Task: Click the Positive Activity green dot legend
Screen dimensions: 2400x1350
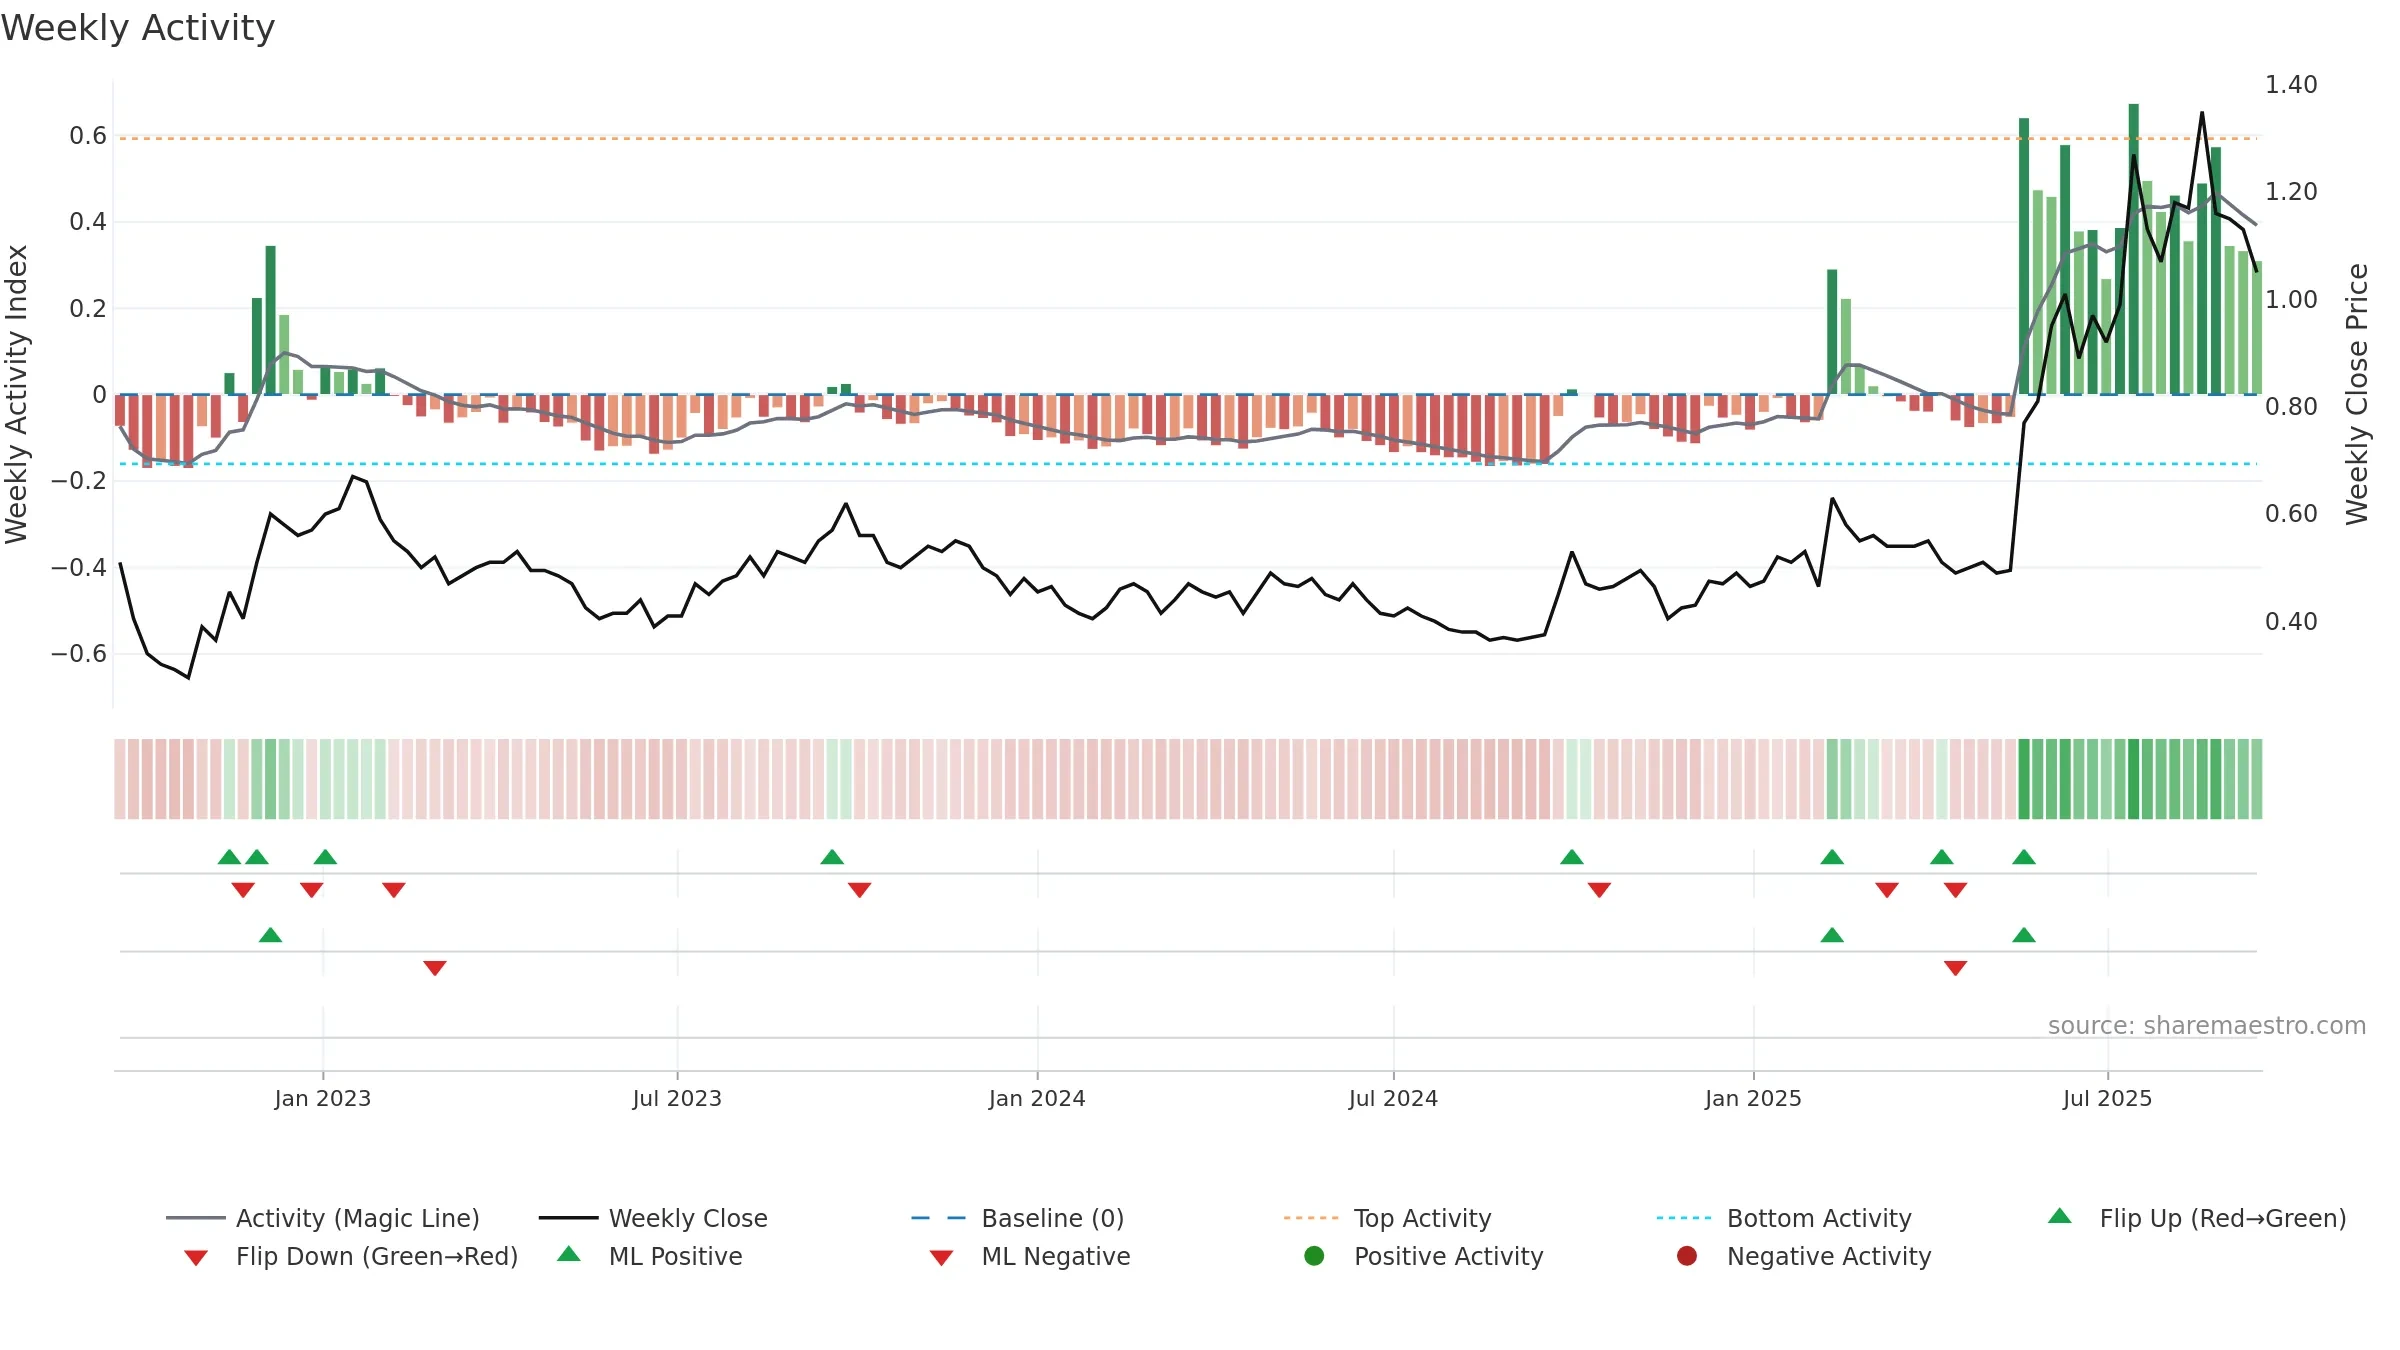Action: (1314, 1256)
